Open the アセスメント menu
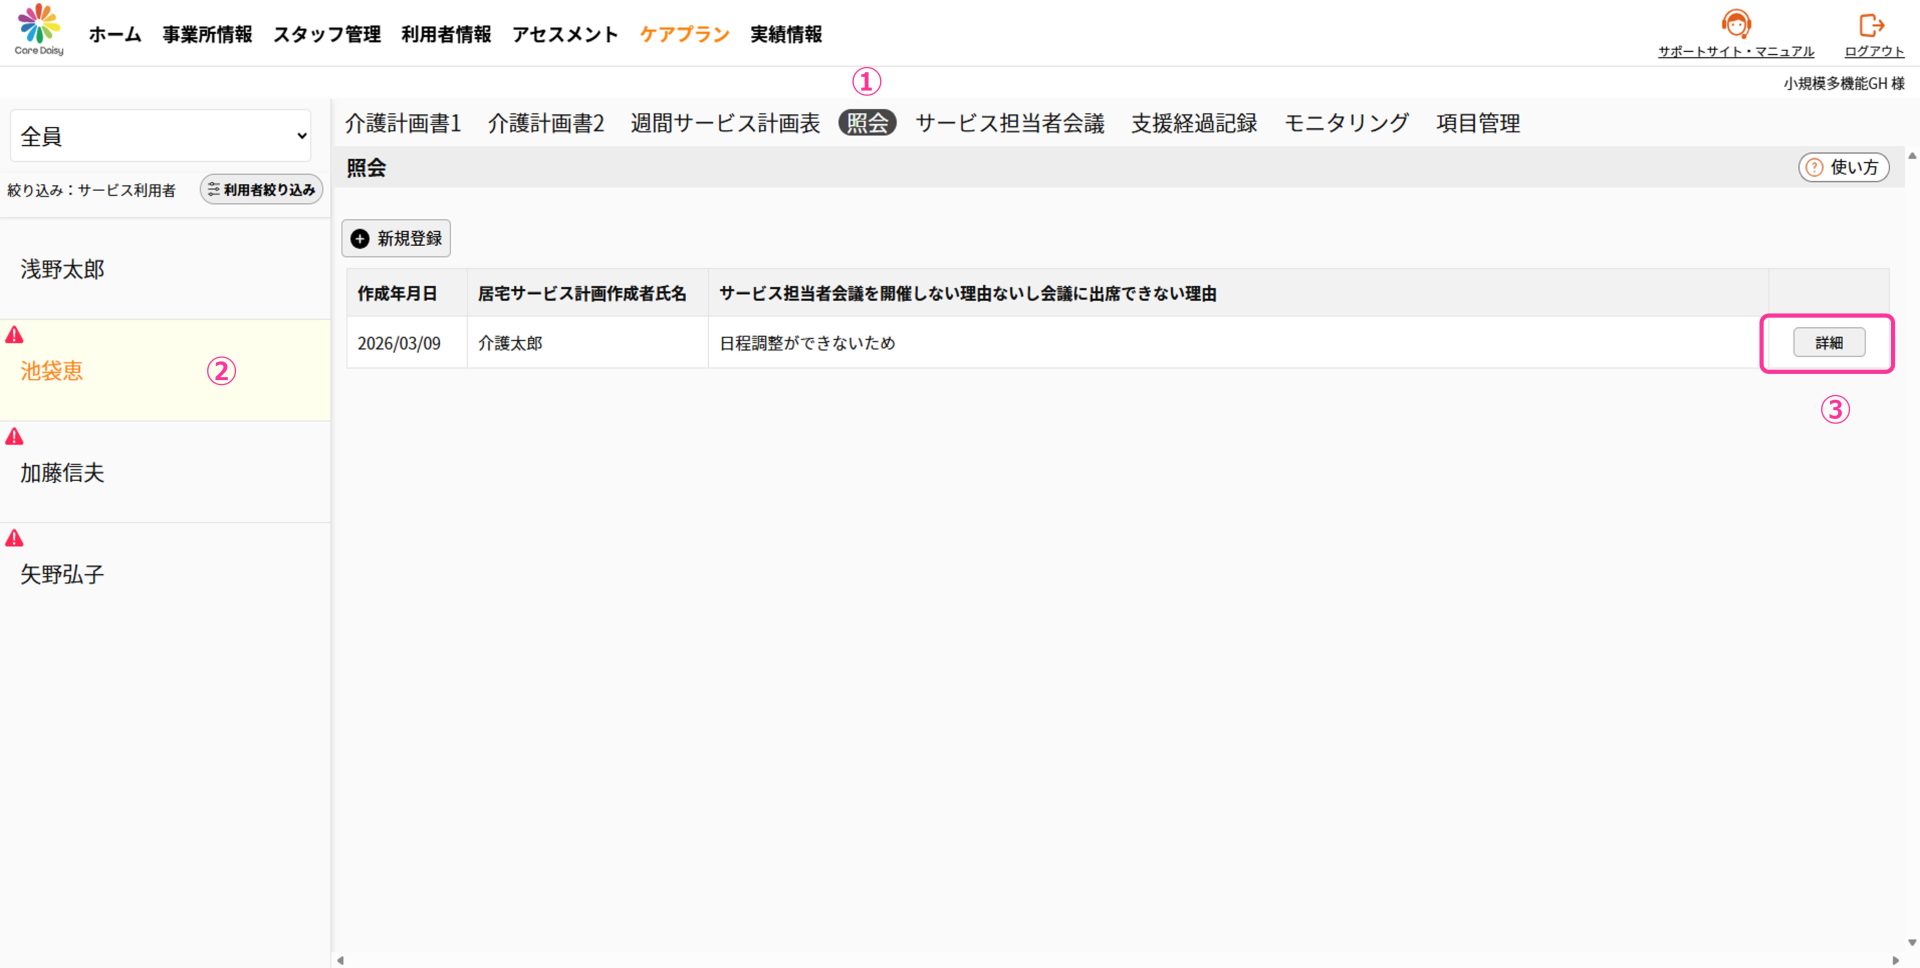This screenshot has height=968, width=1920. (x=565, y=34)
